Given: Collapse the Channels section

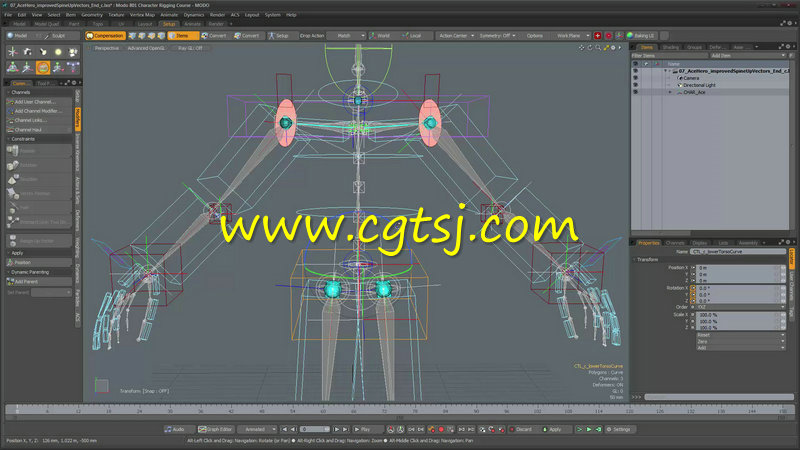Looking at the screenshot, I should pos(9,92).
